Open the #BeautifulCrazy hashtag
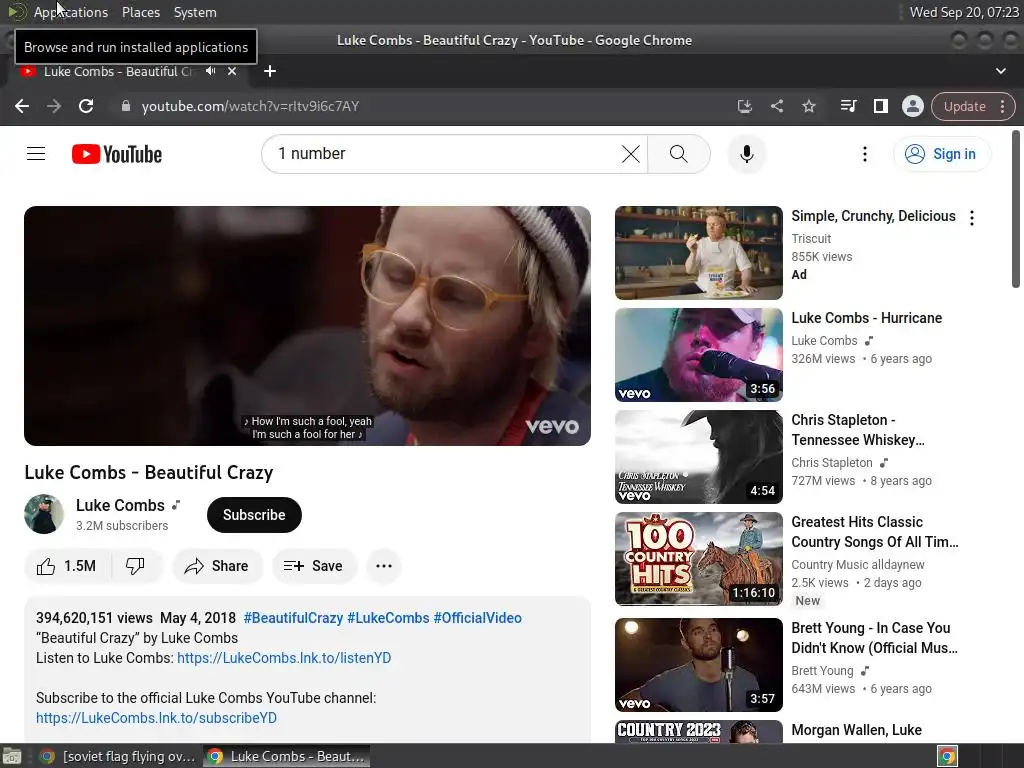Screen dimensions: 1024x768 [x=293, y=618]
